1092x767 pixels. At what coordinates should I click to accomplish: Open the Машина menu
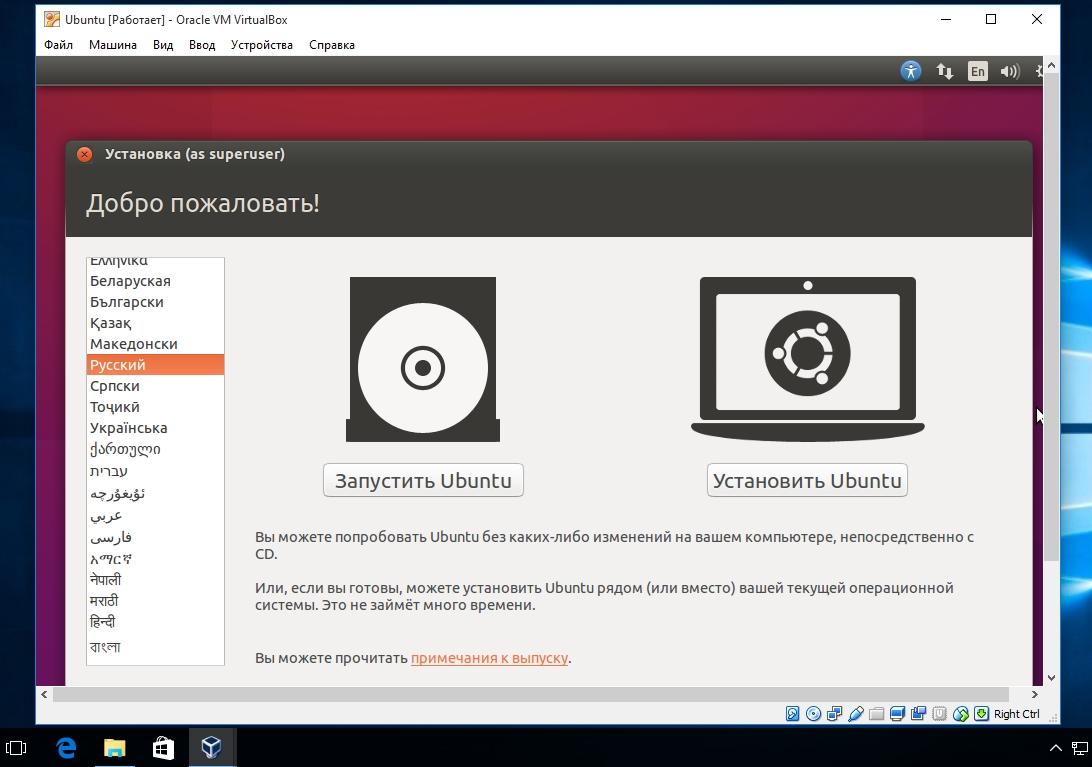[113, 45]
